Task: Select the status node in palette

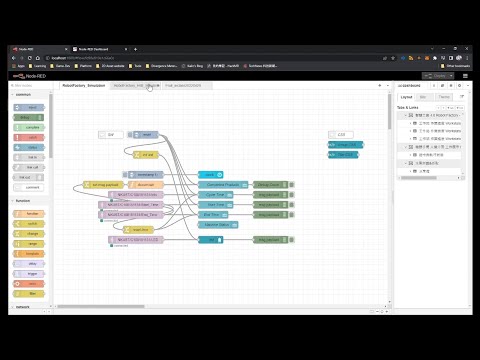Action: point(29,147)
